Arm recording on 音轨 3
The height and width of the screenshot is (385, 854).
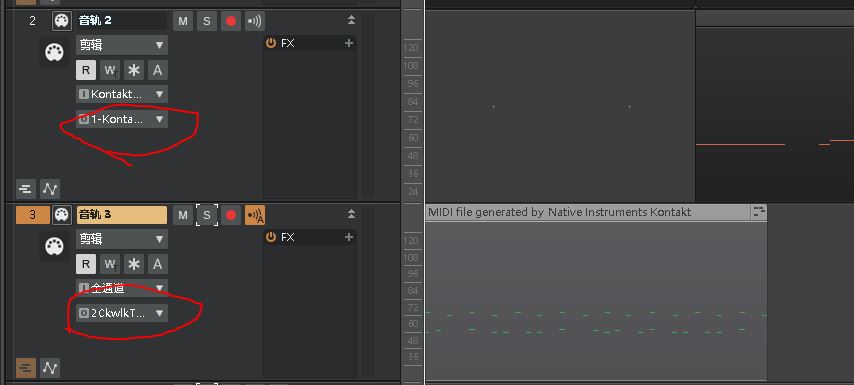[231, 215]
